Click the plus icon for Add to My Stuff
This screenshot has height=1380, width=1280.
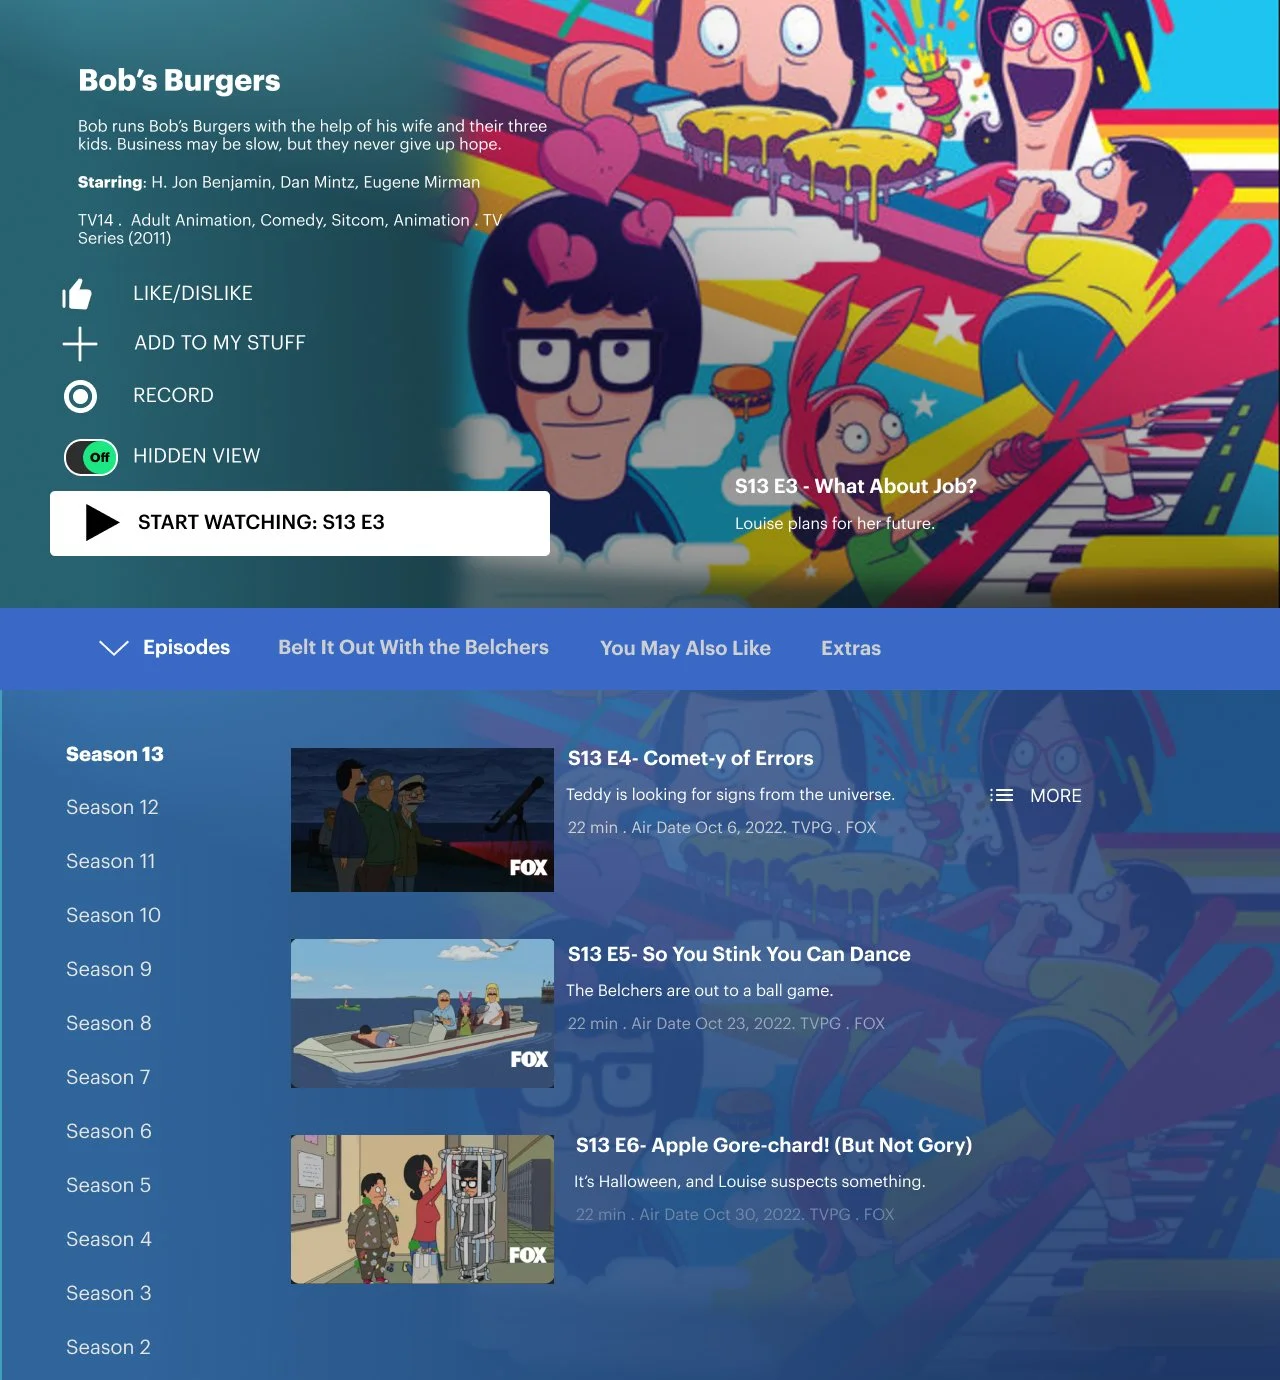(80, 344)
